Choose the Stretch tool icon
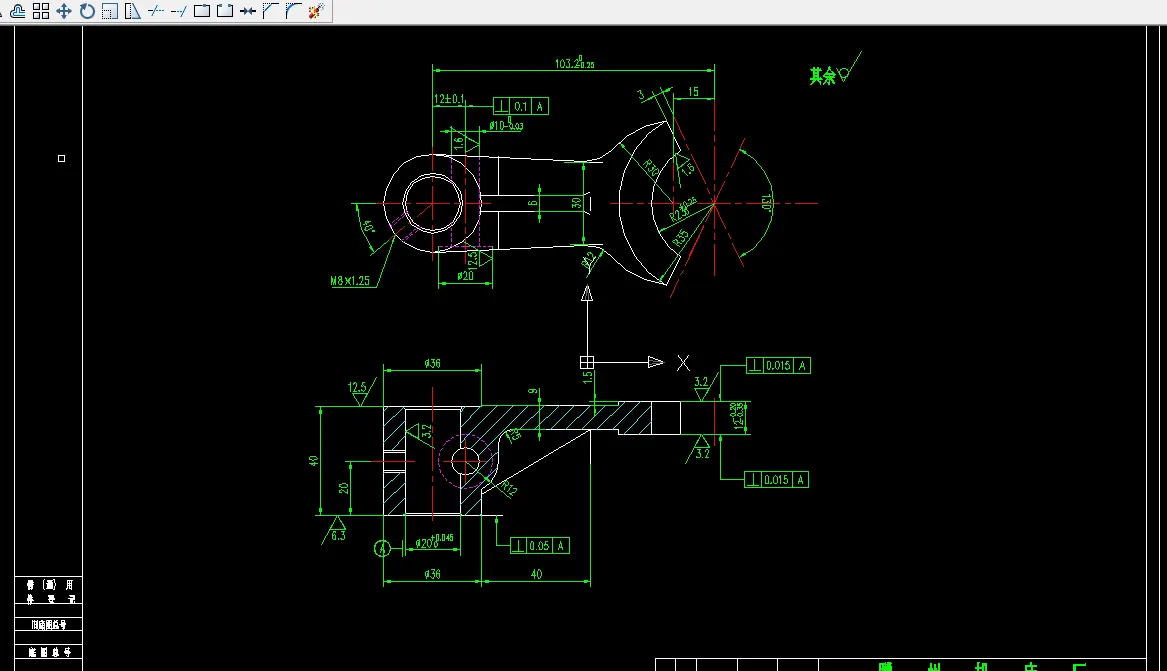 (132, 10)
